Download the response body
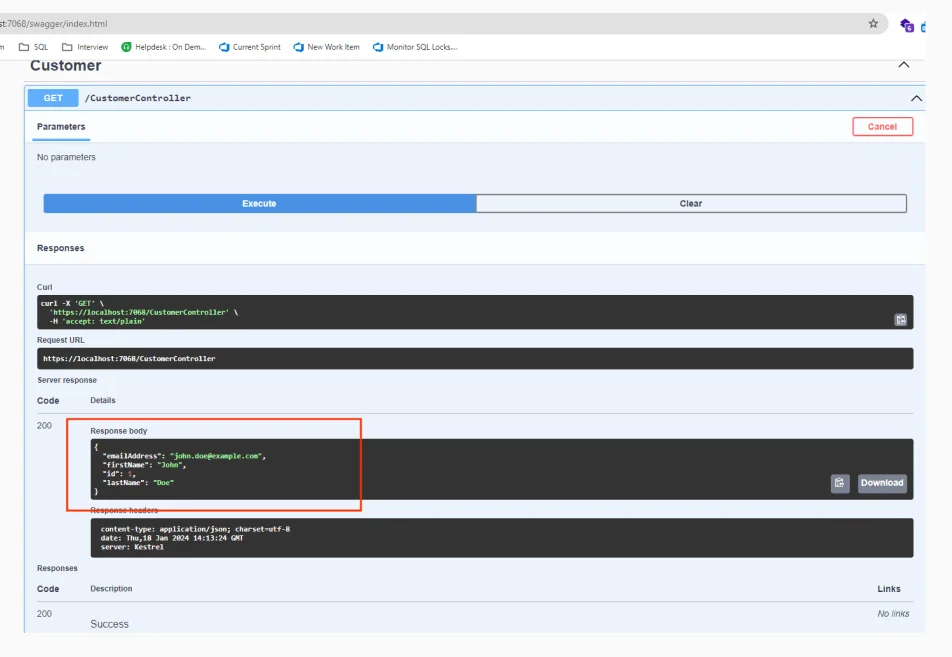 (881, 483)
